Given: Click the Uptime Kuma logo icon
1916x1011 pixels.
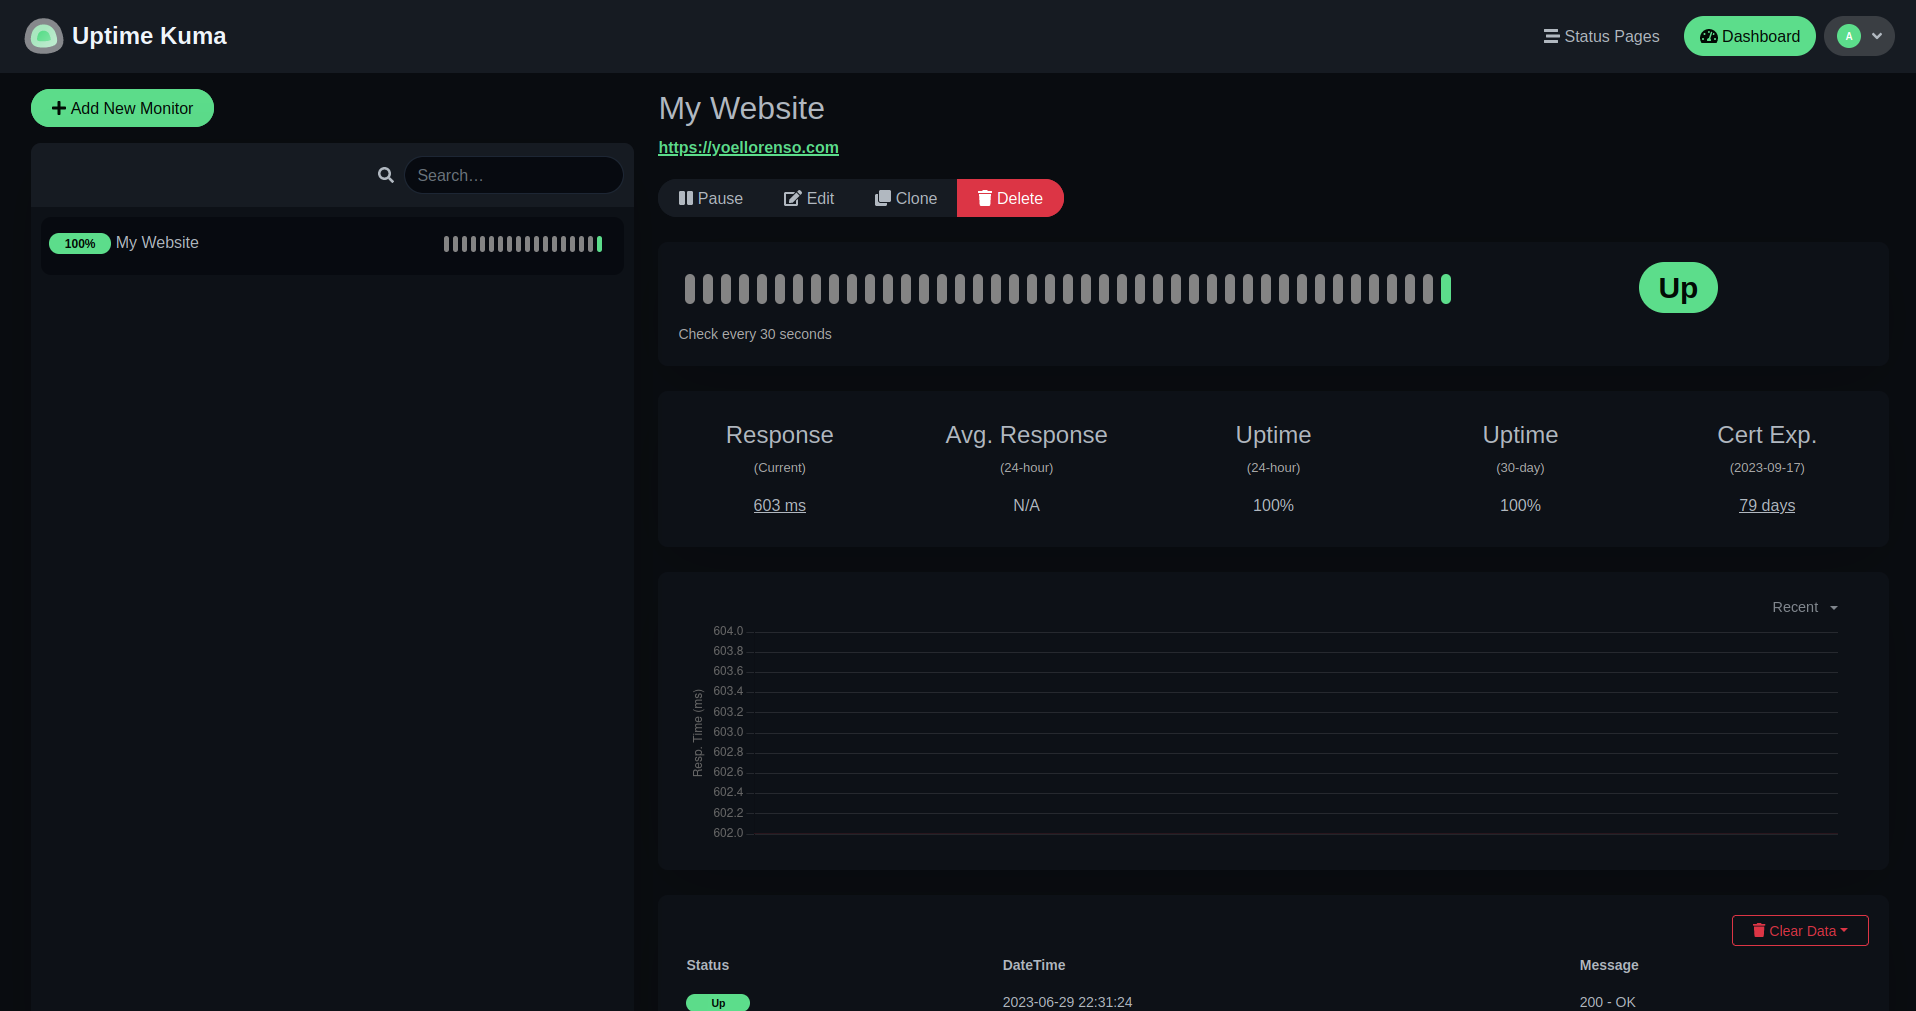Looking at the screenshot, I should [43, 36].
